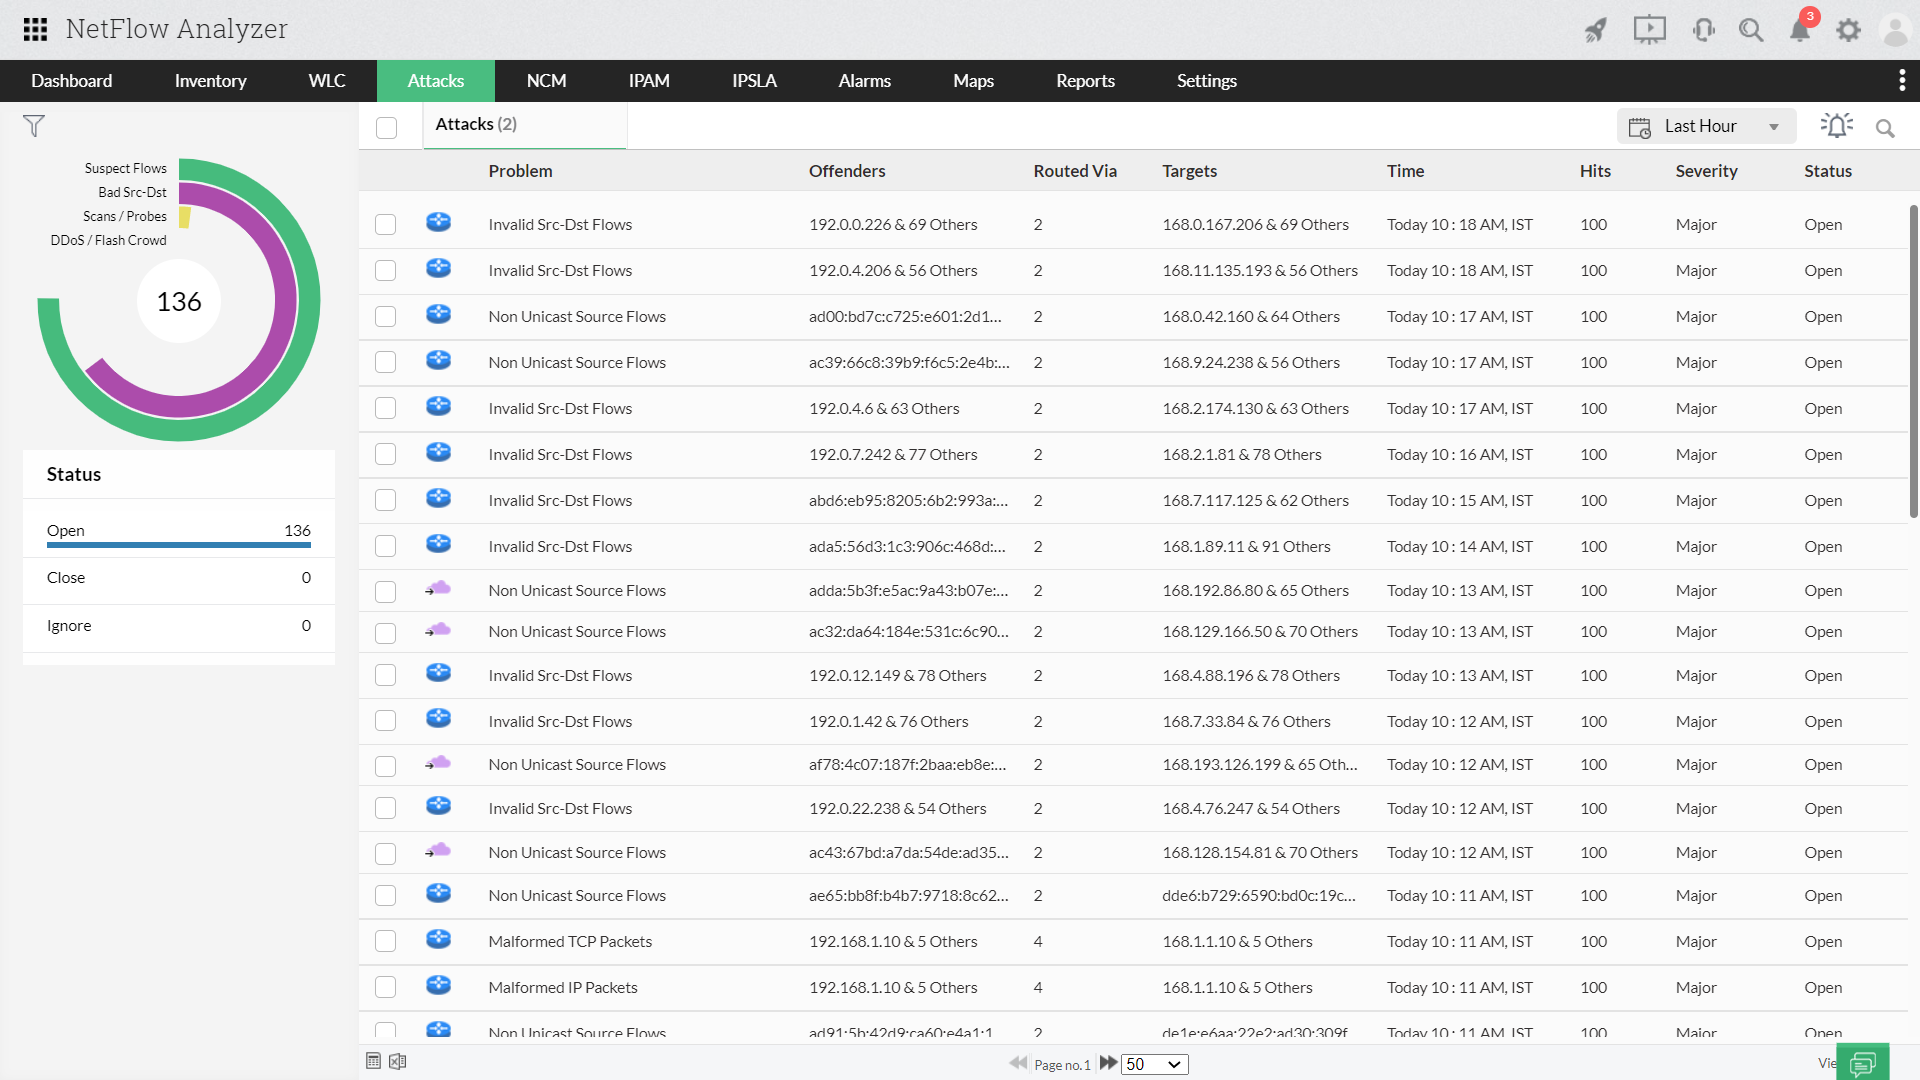Open the notifications bell icon
Image resolution: width=1920 pixels, height=1080 pixels.
pyautogui.click(x=1800, y=30)
